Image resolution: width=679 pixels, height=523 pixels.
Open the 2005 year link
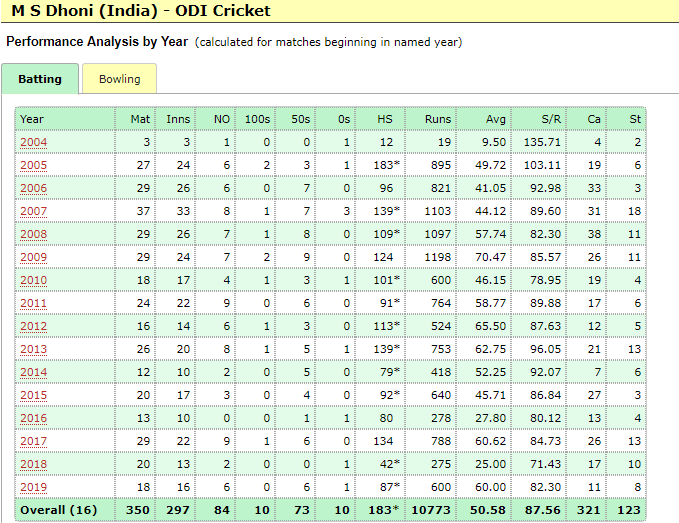[33, 165]
